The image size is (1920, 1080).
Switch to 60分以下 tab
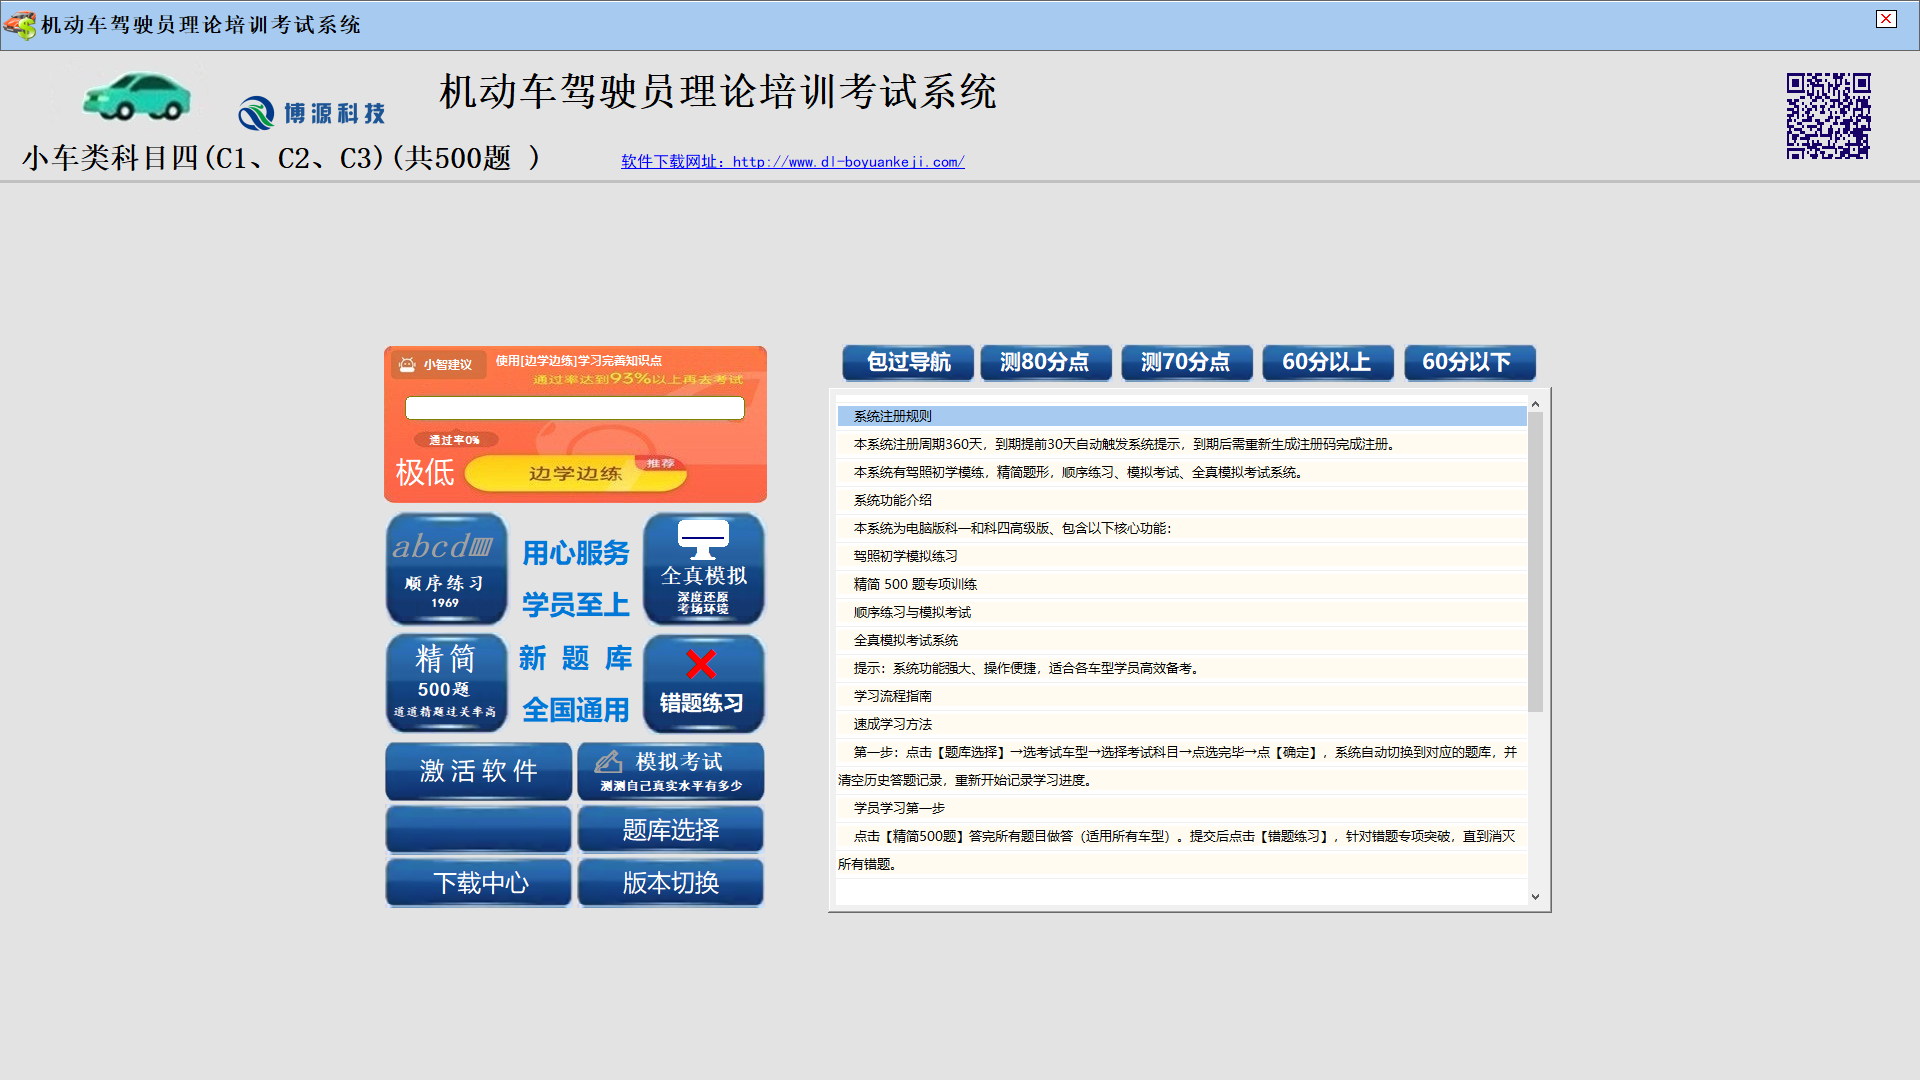[x=1469, y=362]
